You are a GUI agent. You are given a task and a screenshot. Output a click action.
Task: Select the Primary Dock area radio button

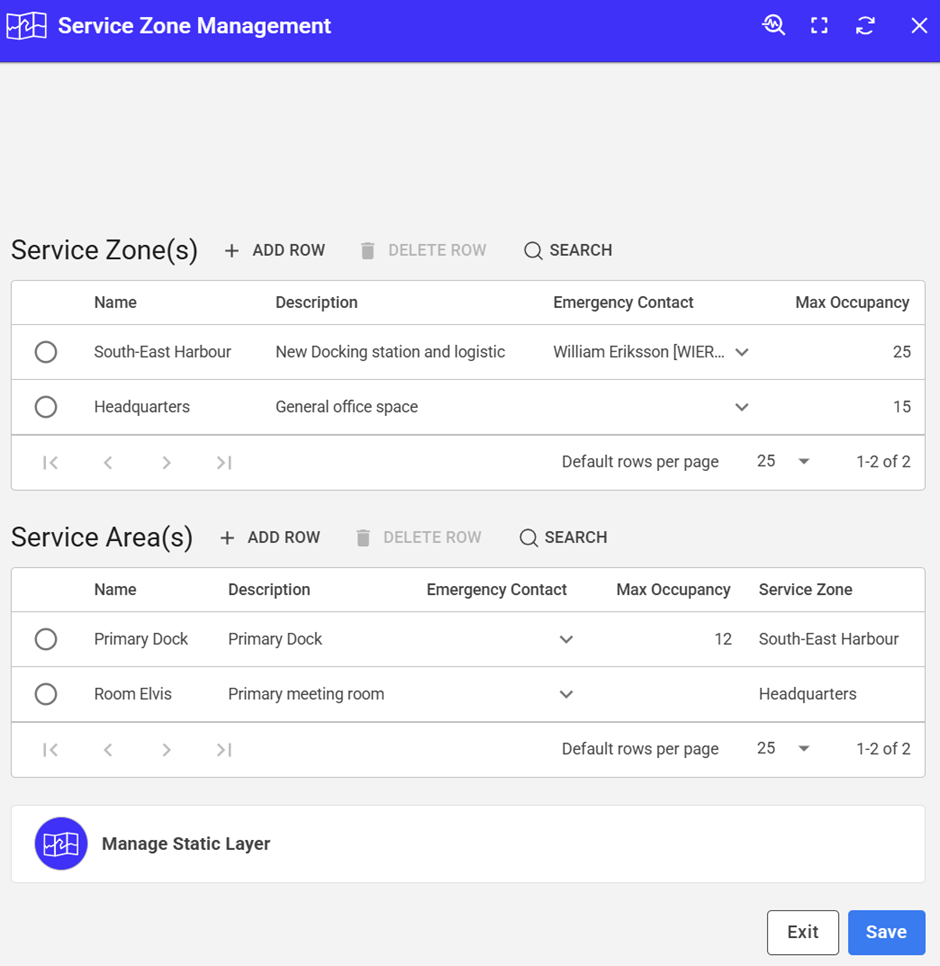[46, 639]
